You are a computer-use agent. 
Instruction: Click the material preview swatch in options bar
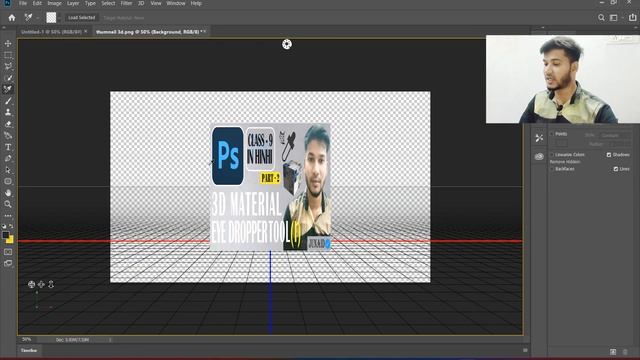[x=51, y=18]
